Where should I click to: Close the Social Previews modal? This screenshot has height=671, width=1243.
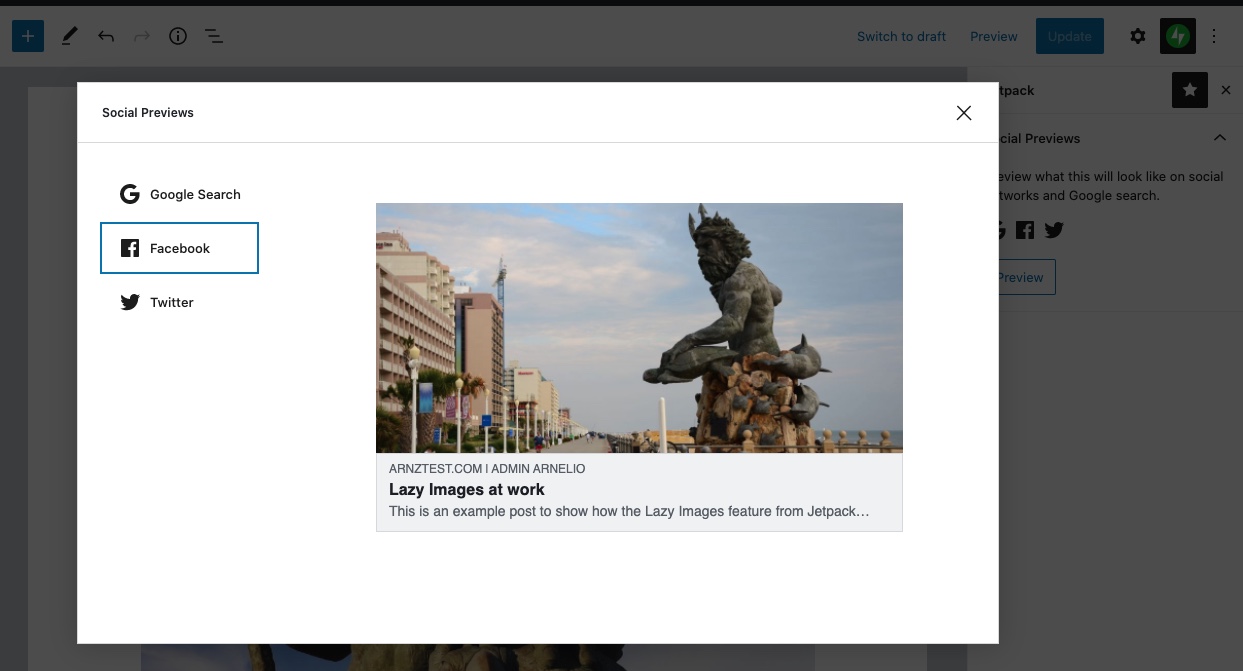click(x=963, y=112)
